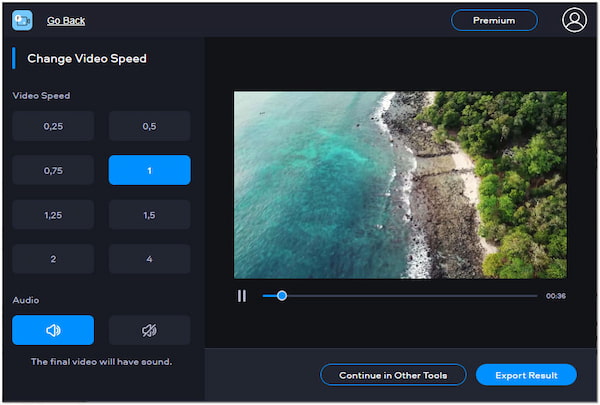600x405 pixels.
Task: Click 'The final video will have sound.' text
Action: [101, 362]
